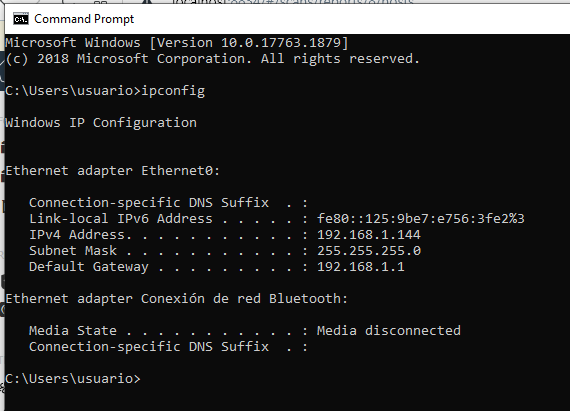Click the subnet mask value 255.255.255.0
Viewport: 570px width, 411px height.
369,251
